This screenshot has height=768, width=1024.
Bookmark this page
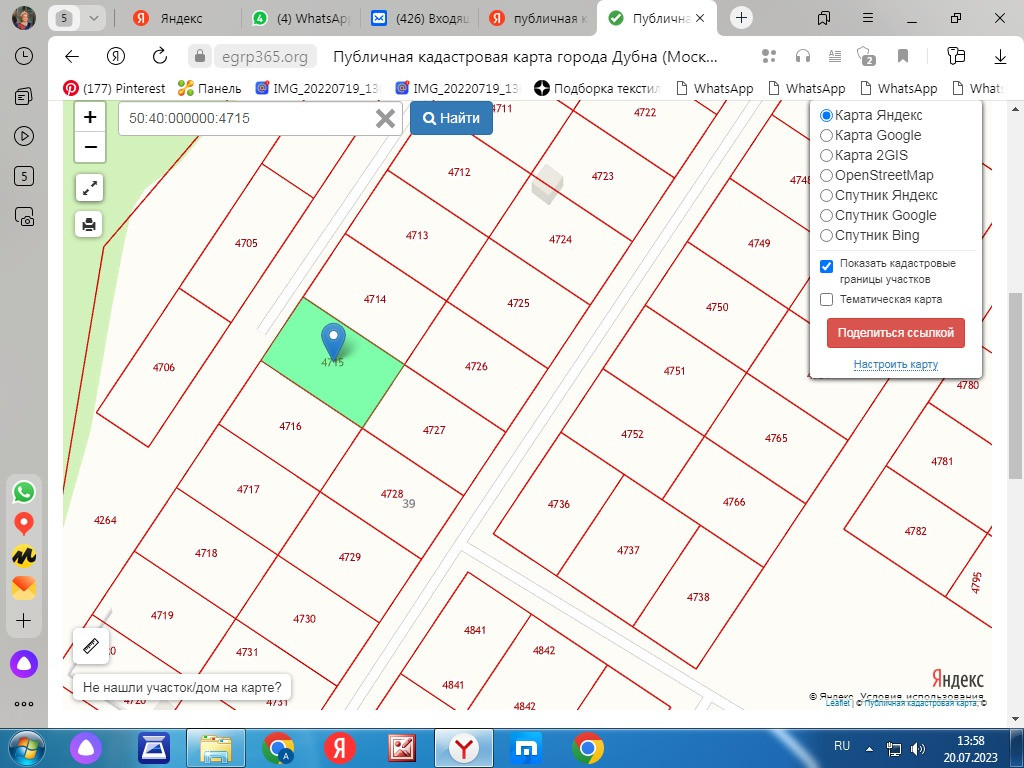pyautogui.click(x=903, y=57)
